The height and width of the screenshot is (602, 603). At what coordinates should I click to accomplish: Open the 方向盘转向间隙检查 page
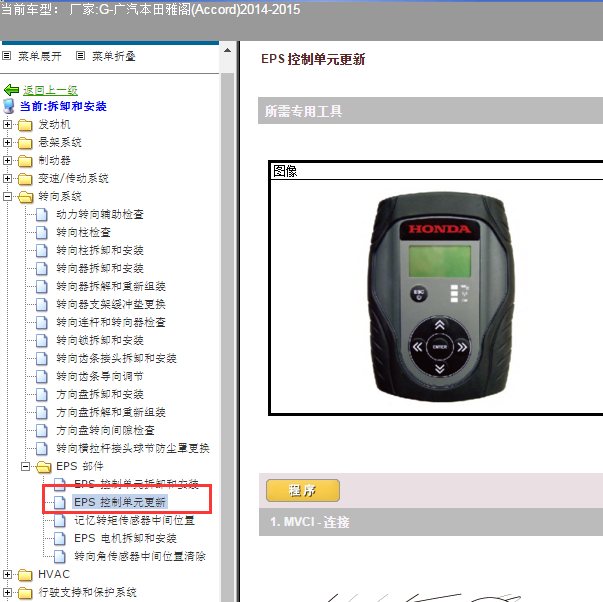click(105, 430)
